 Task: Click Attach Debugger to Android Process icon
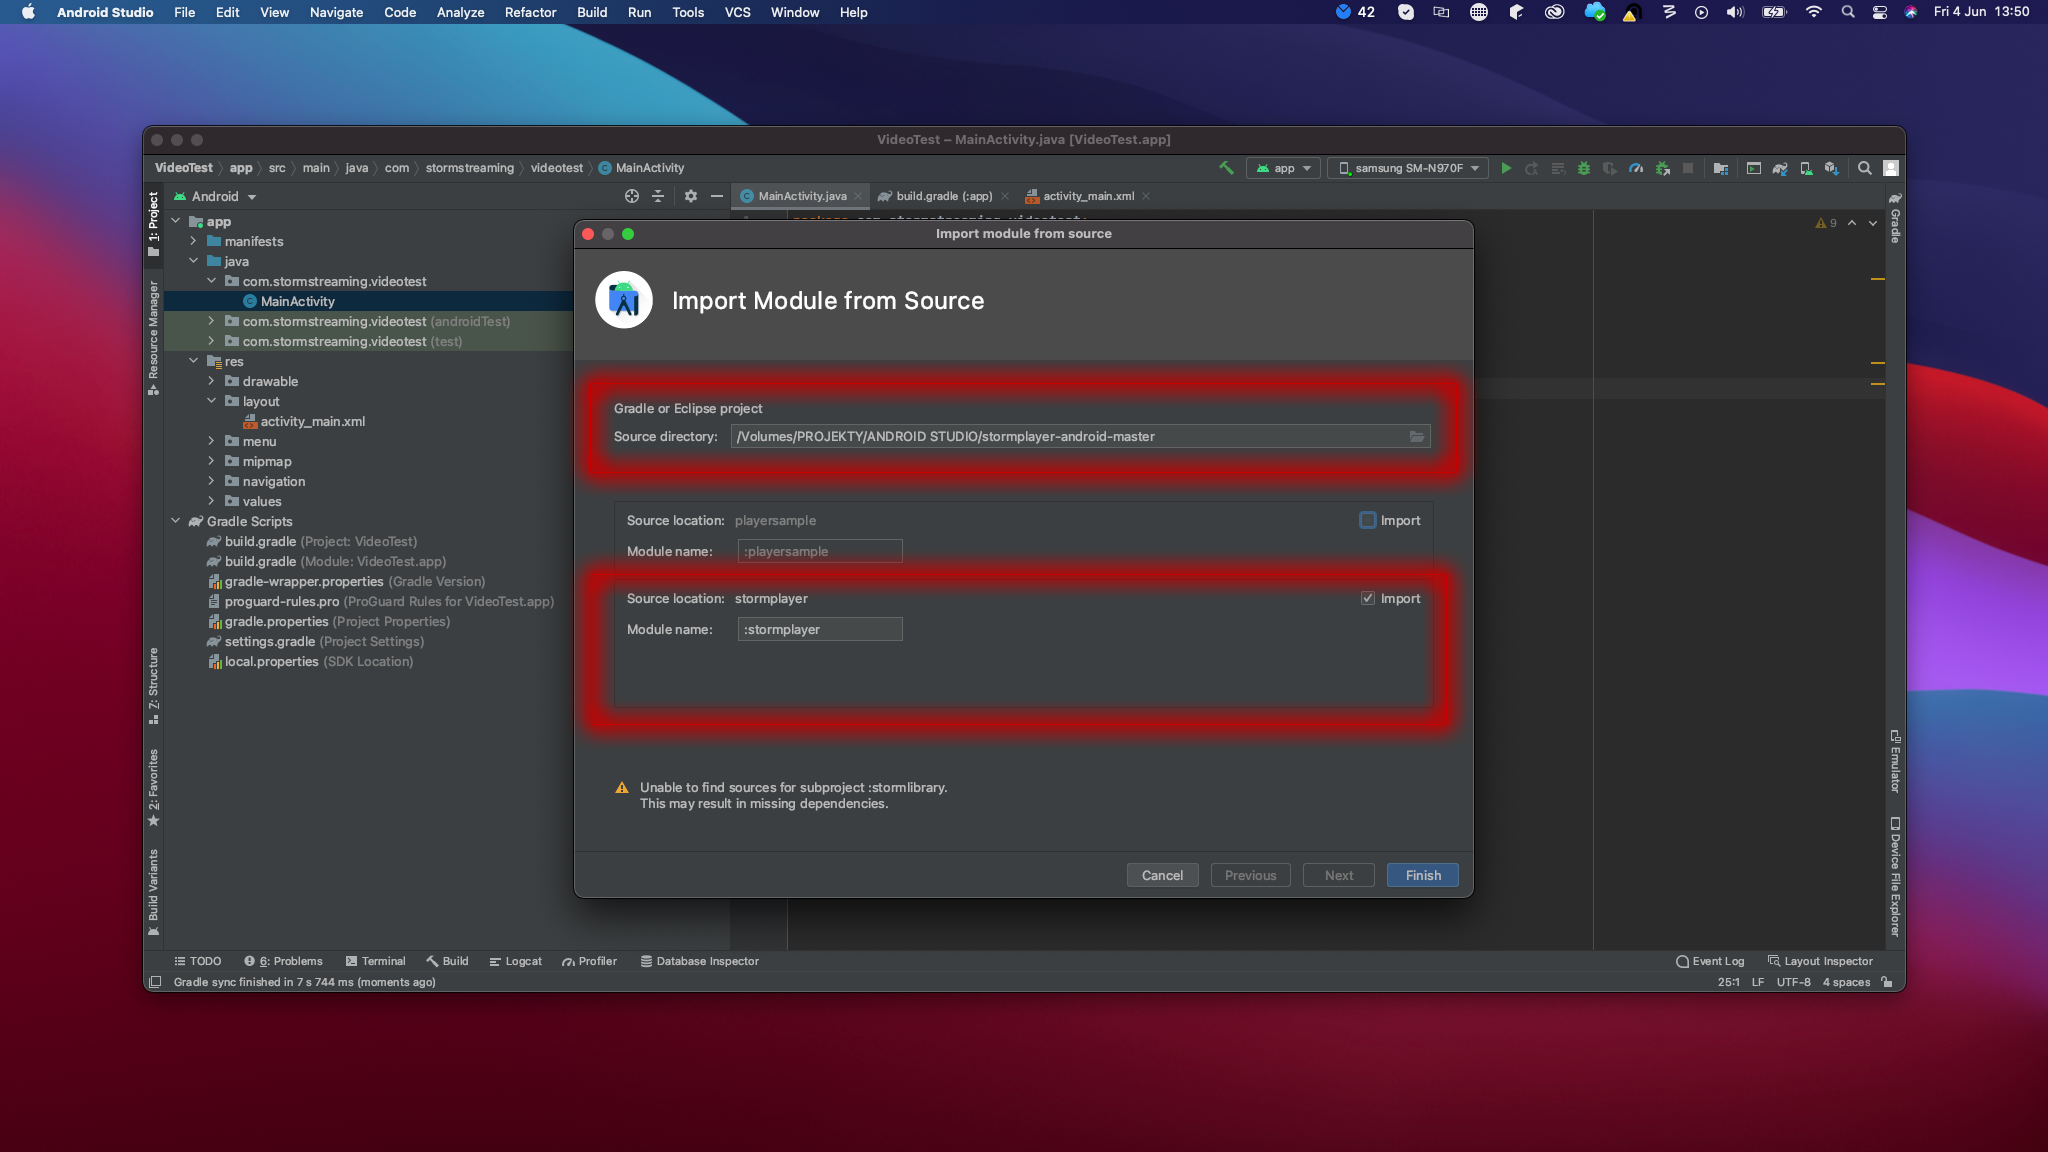tap(1662, 168)
